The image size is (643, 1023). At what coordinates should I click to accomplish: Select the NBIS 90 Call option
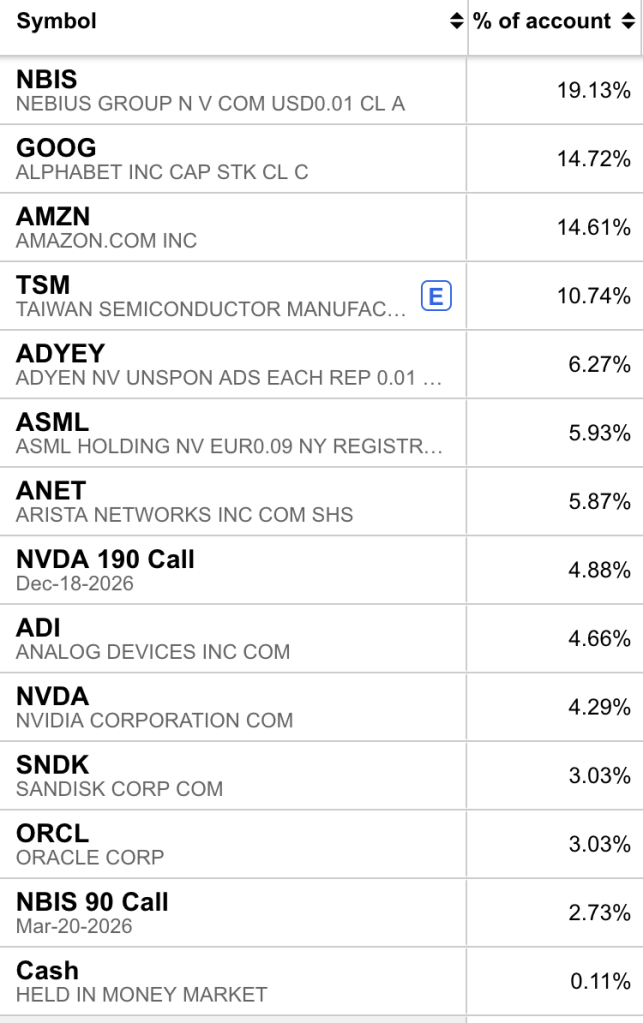tap(92, 902)
